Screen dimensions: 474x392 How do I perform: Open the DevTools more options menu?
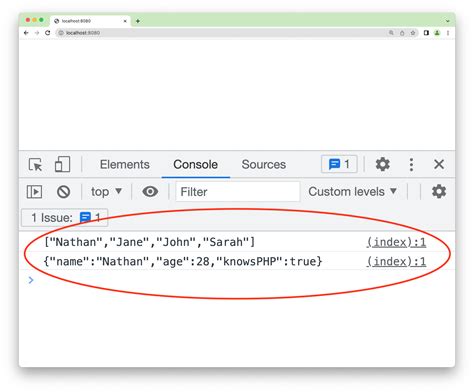pos(411,165)
